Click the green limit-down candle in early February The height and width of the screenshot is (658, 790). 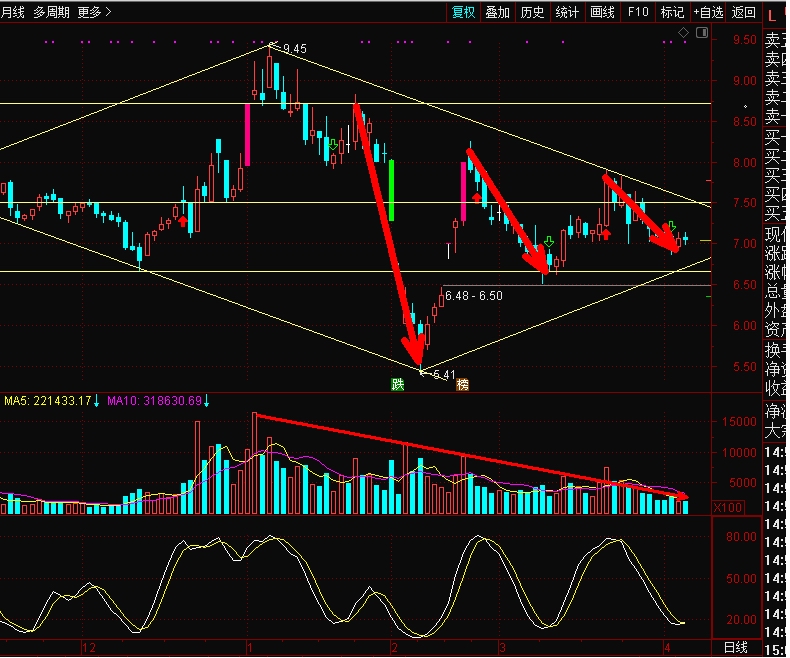(x=391, y=190)
